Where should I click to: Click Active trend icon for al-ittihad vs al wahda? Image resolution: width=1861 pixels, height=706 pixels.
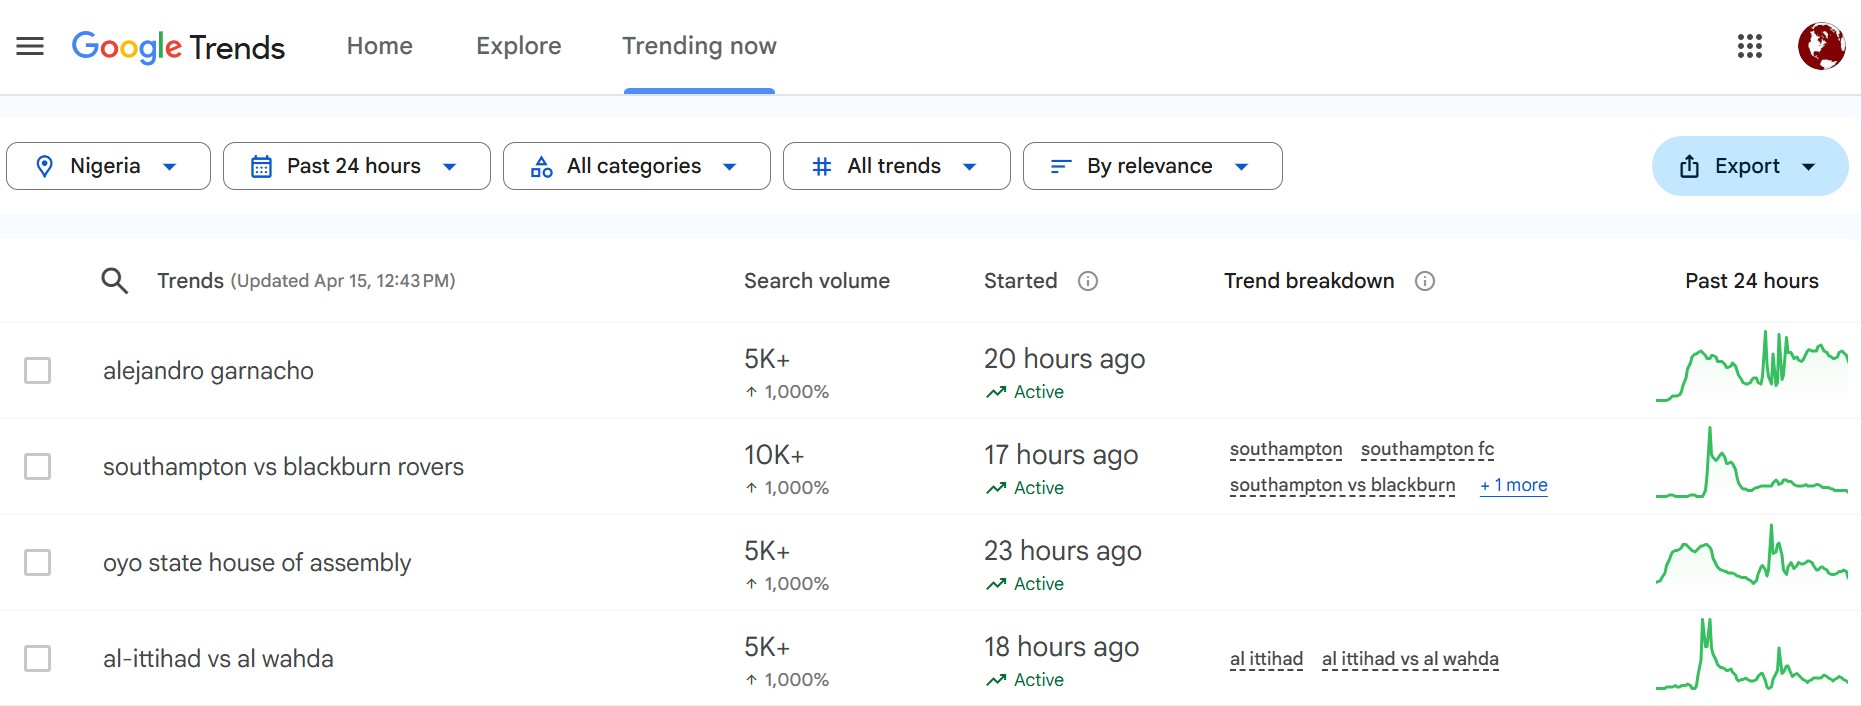[x=996, y=680]
